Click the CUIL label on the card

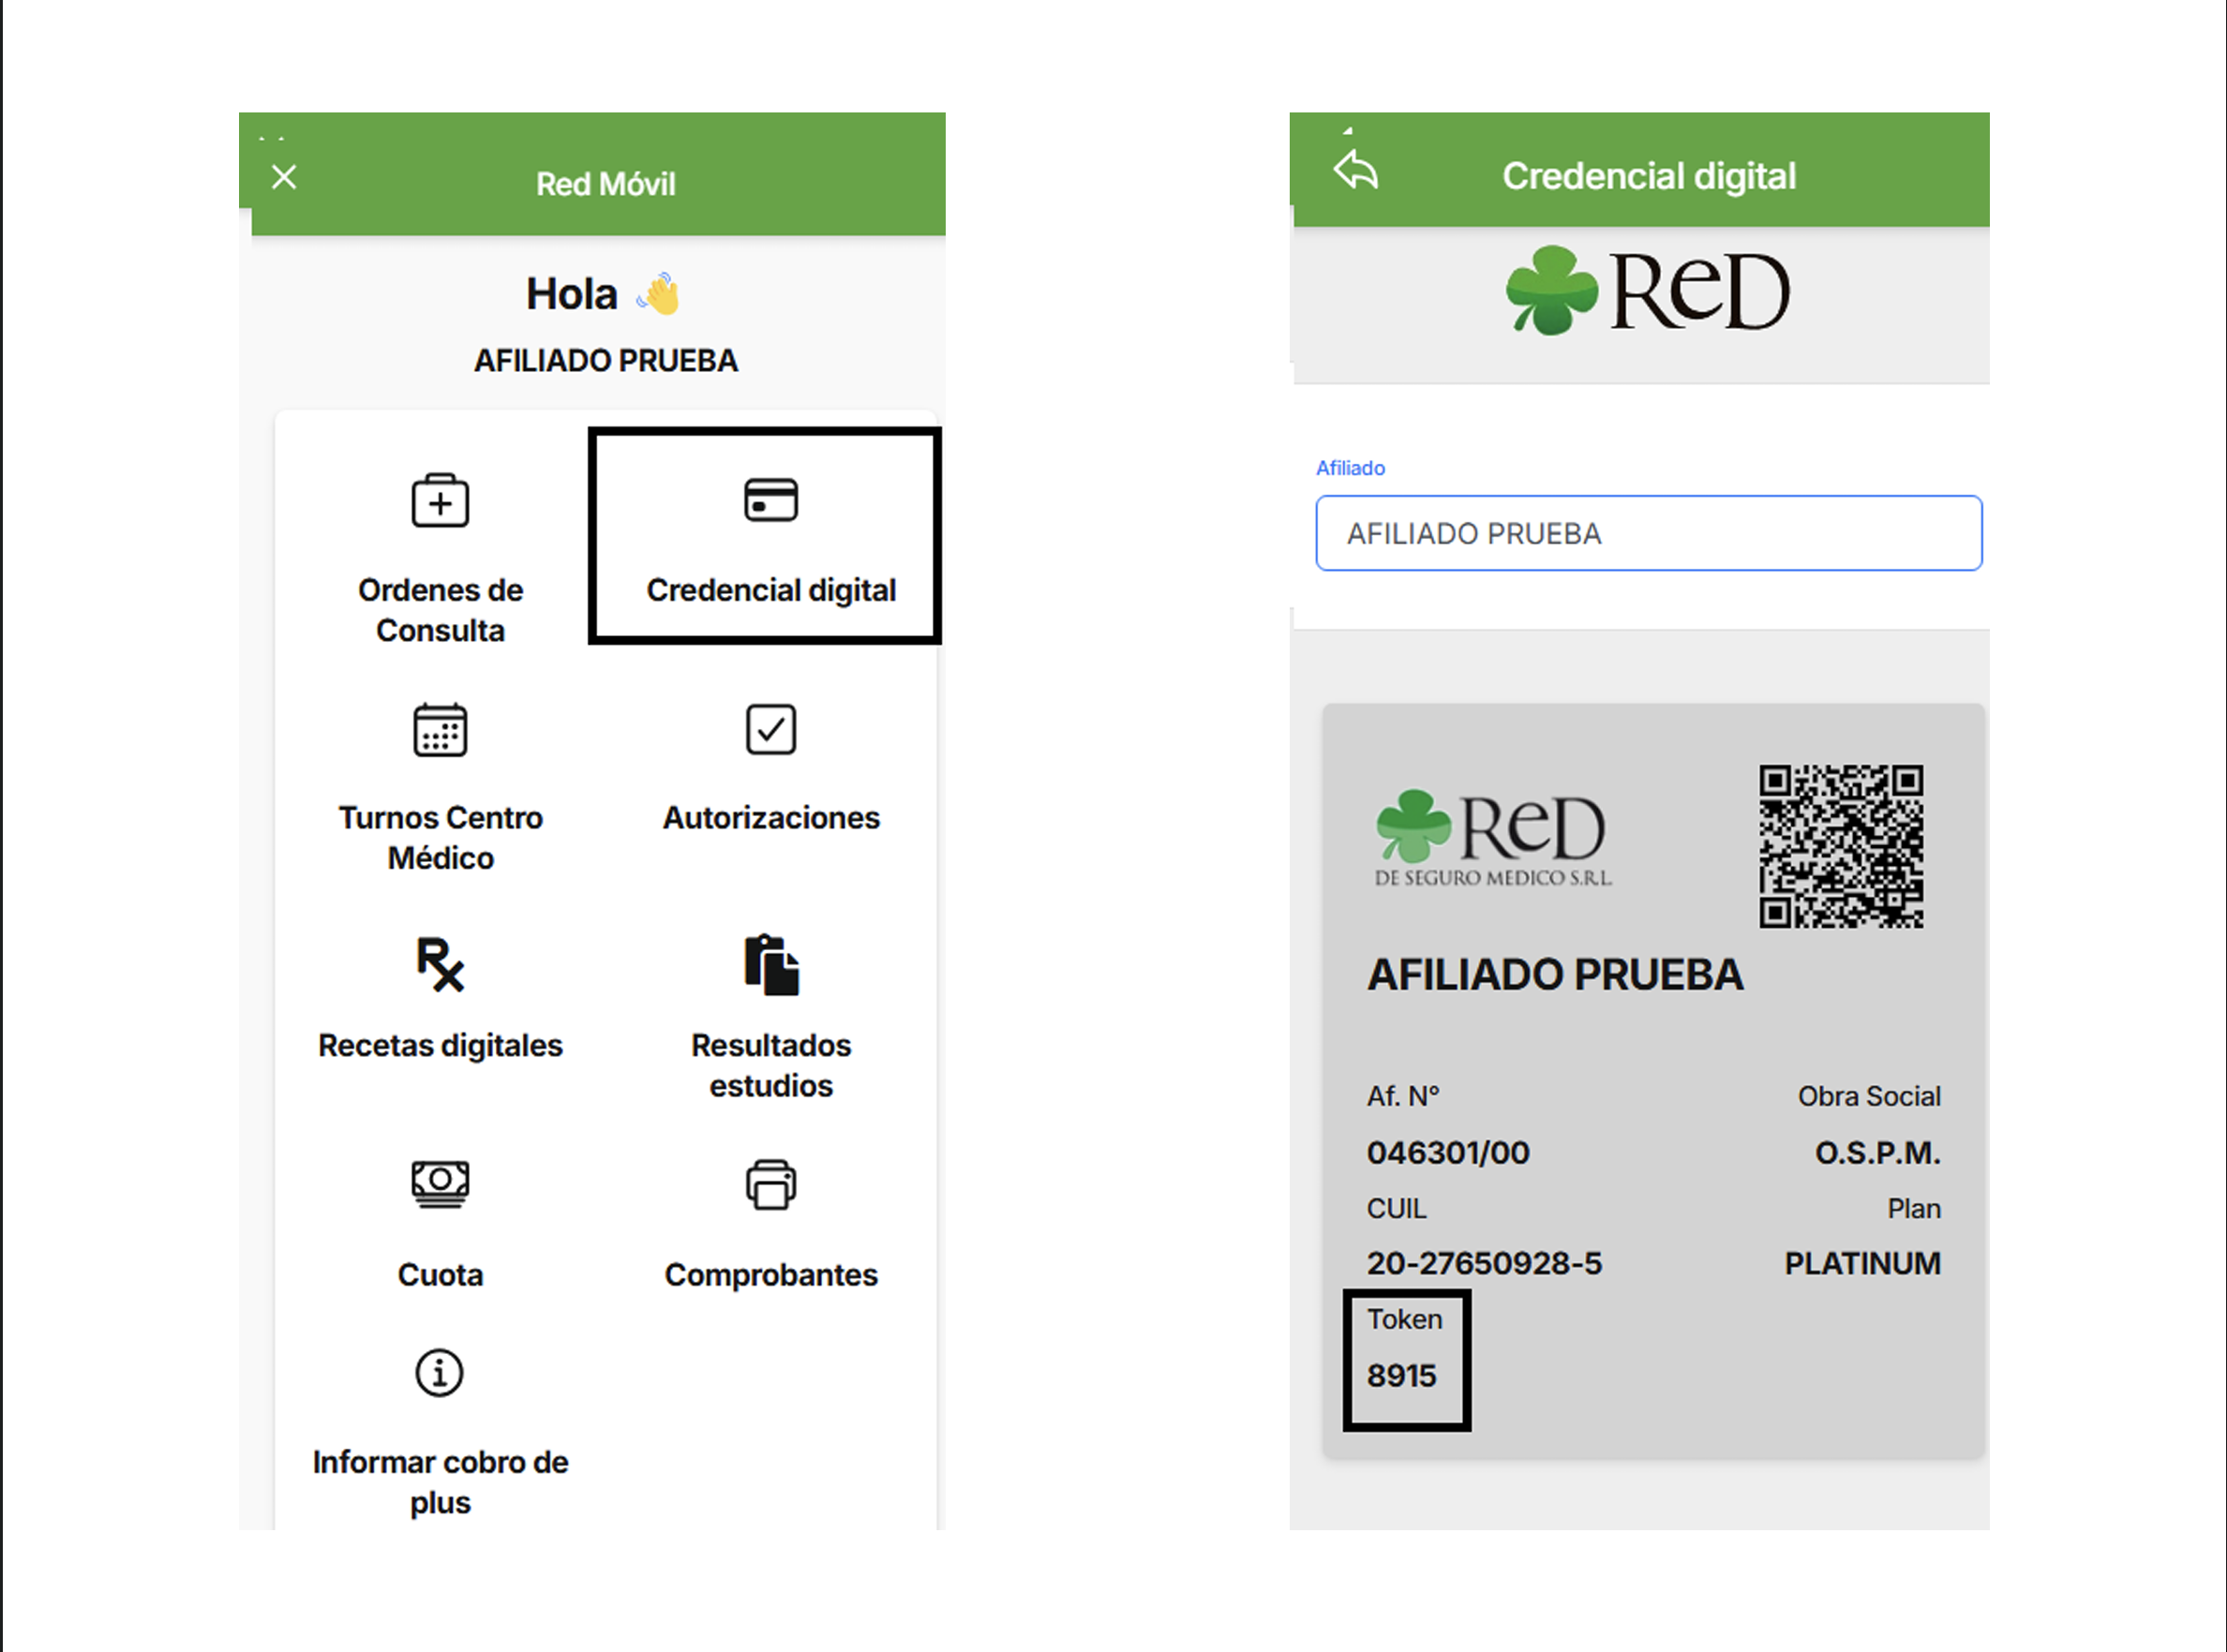pyautogui.click(x=1396, y=1209)
